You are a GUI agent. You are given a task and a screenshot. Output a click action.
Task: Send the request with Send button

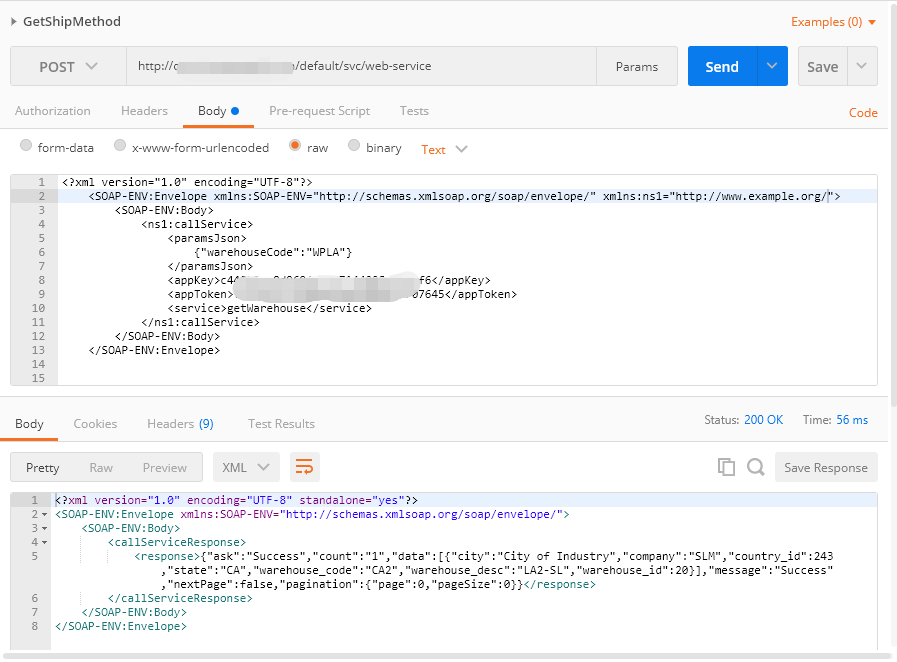[722, 66]
